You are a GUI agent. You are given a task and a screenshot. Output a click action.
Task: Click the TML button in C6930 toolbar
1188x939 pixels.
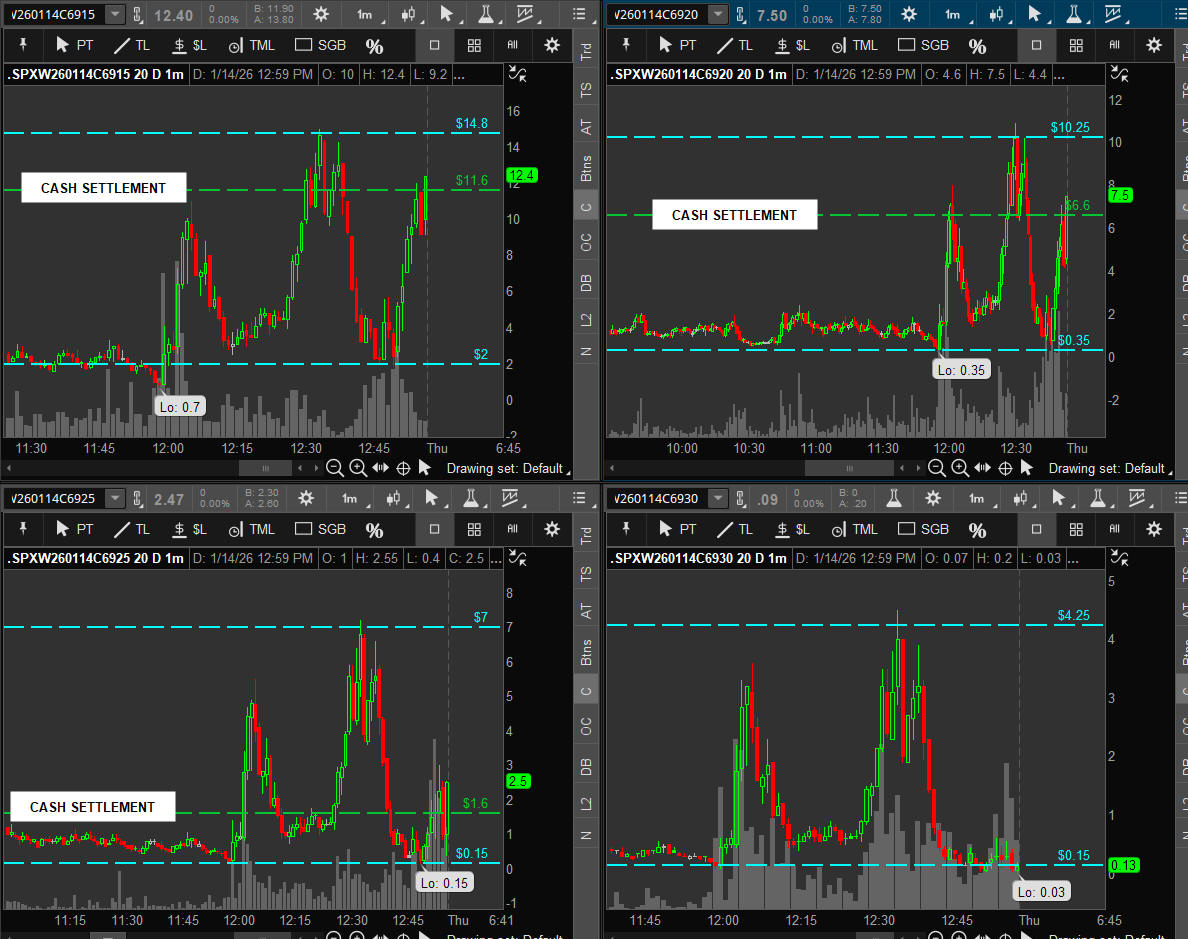click(x=853, y=529)
